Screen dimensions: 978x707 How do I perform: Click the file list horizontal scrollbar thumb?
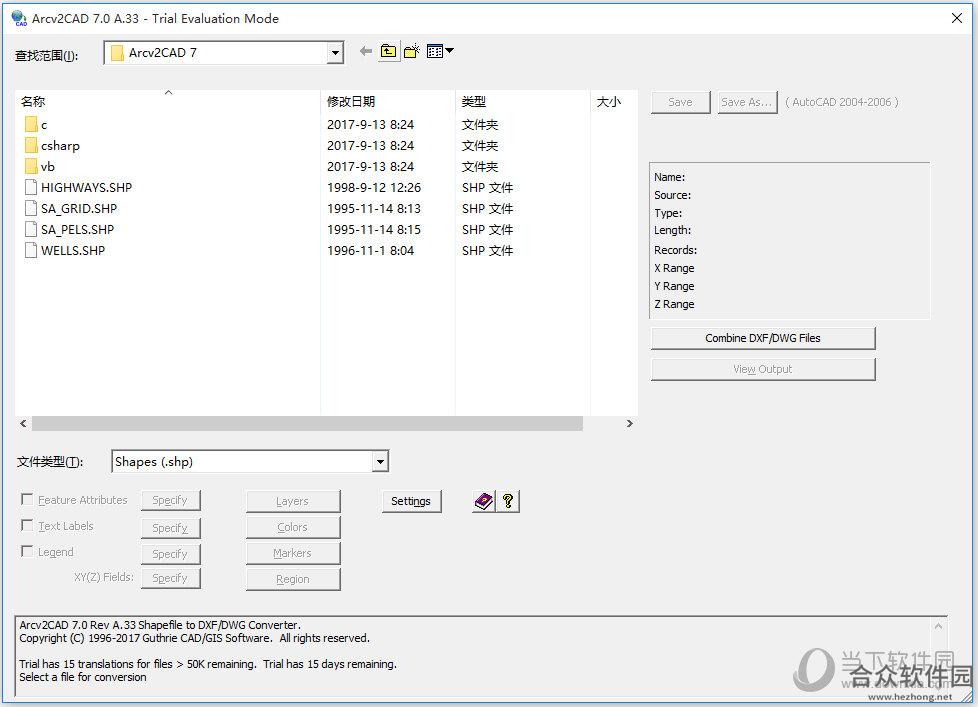point(307,424)
